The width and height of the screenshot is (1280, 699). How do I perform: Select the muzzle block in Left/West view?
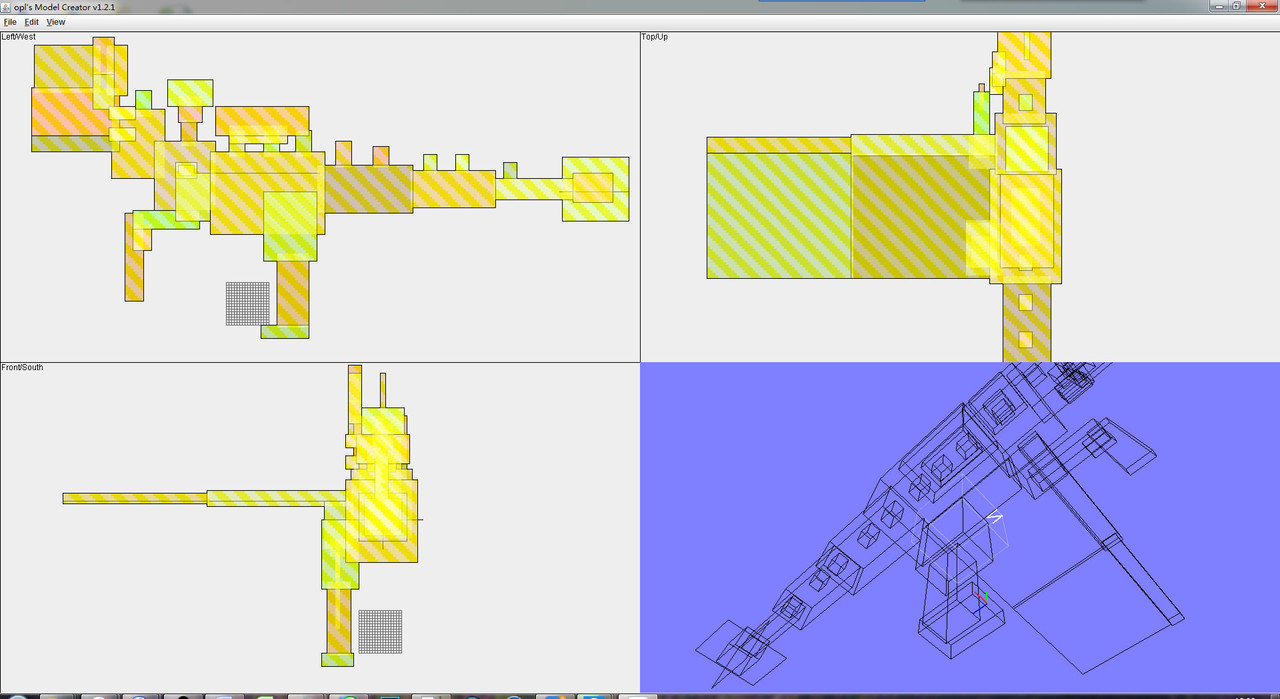595,188
